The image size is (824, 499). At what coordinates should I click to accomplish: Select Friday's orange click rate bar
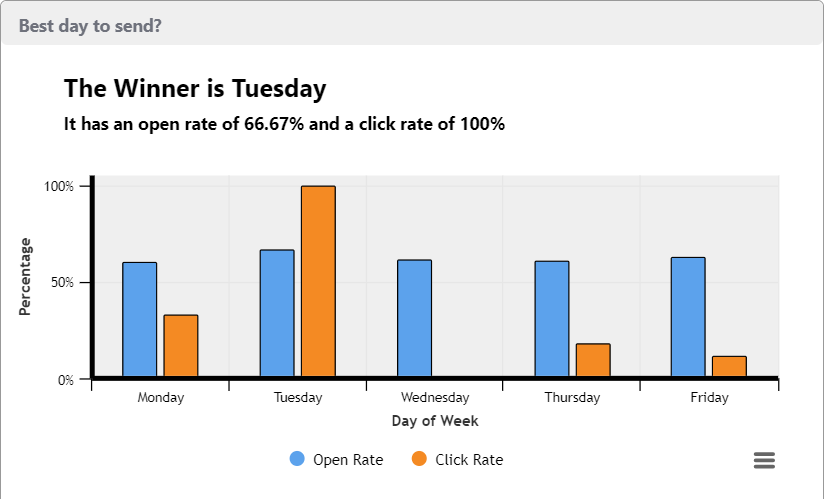pyautogui.click(x=729, y=366)
